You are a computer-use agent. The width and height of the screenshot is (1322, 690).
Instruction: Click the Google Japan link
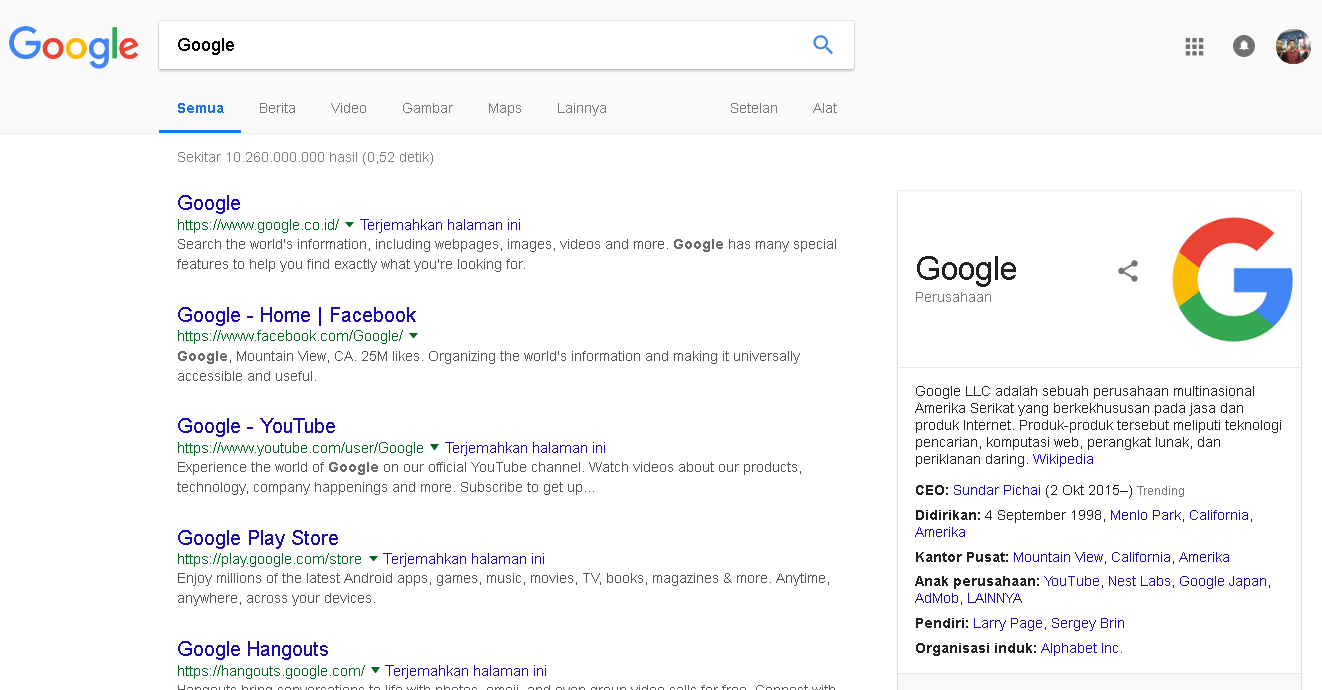point(1223,581)
